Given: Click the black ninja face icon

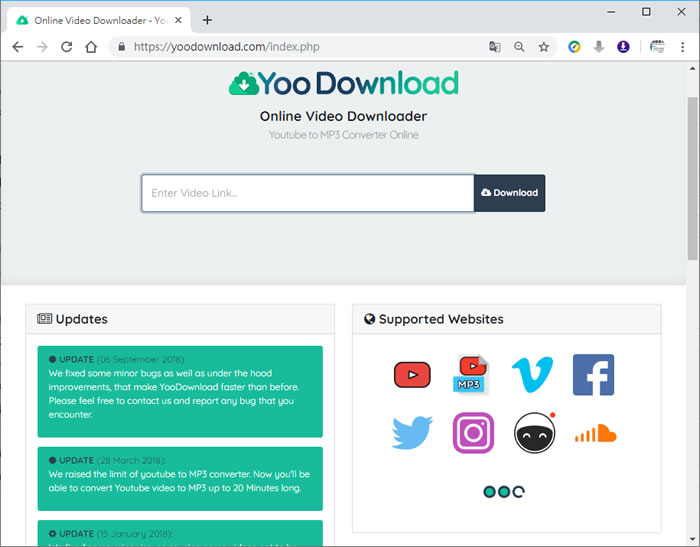Looking at the screenshot, I should [x=534, y=432].
